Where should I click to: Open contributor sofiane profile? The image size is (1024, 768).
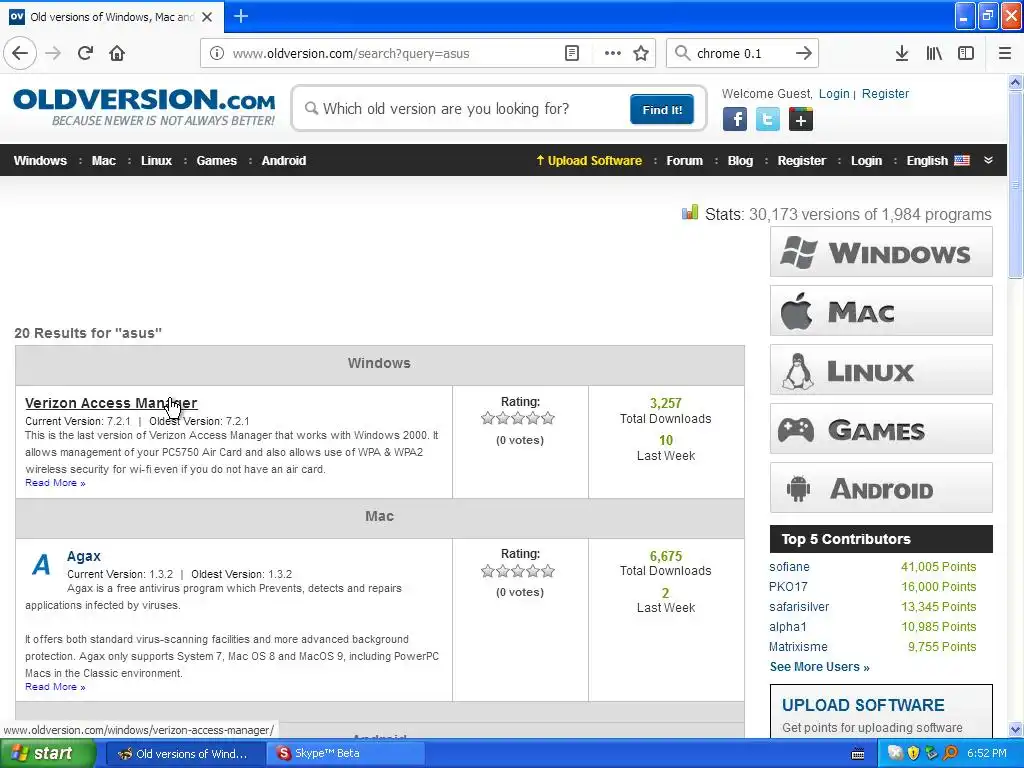[790, 567]
